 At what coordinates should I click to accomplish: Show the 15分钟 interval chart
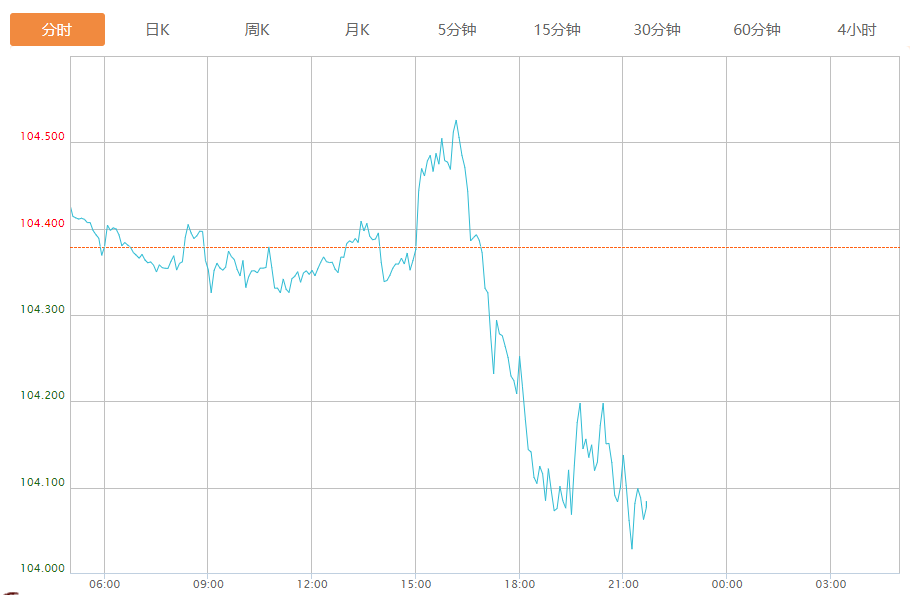point(557,30)
